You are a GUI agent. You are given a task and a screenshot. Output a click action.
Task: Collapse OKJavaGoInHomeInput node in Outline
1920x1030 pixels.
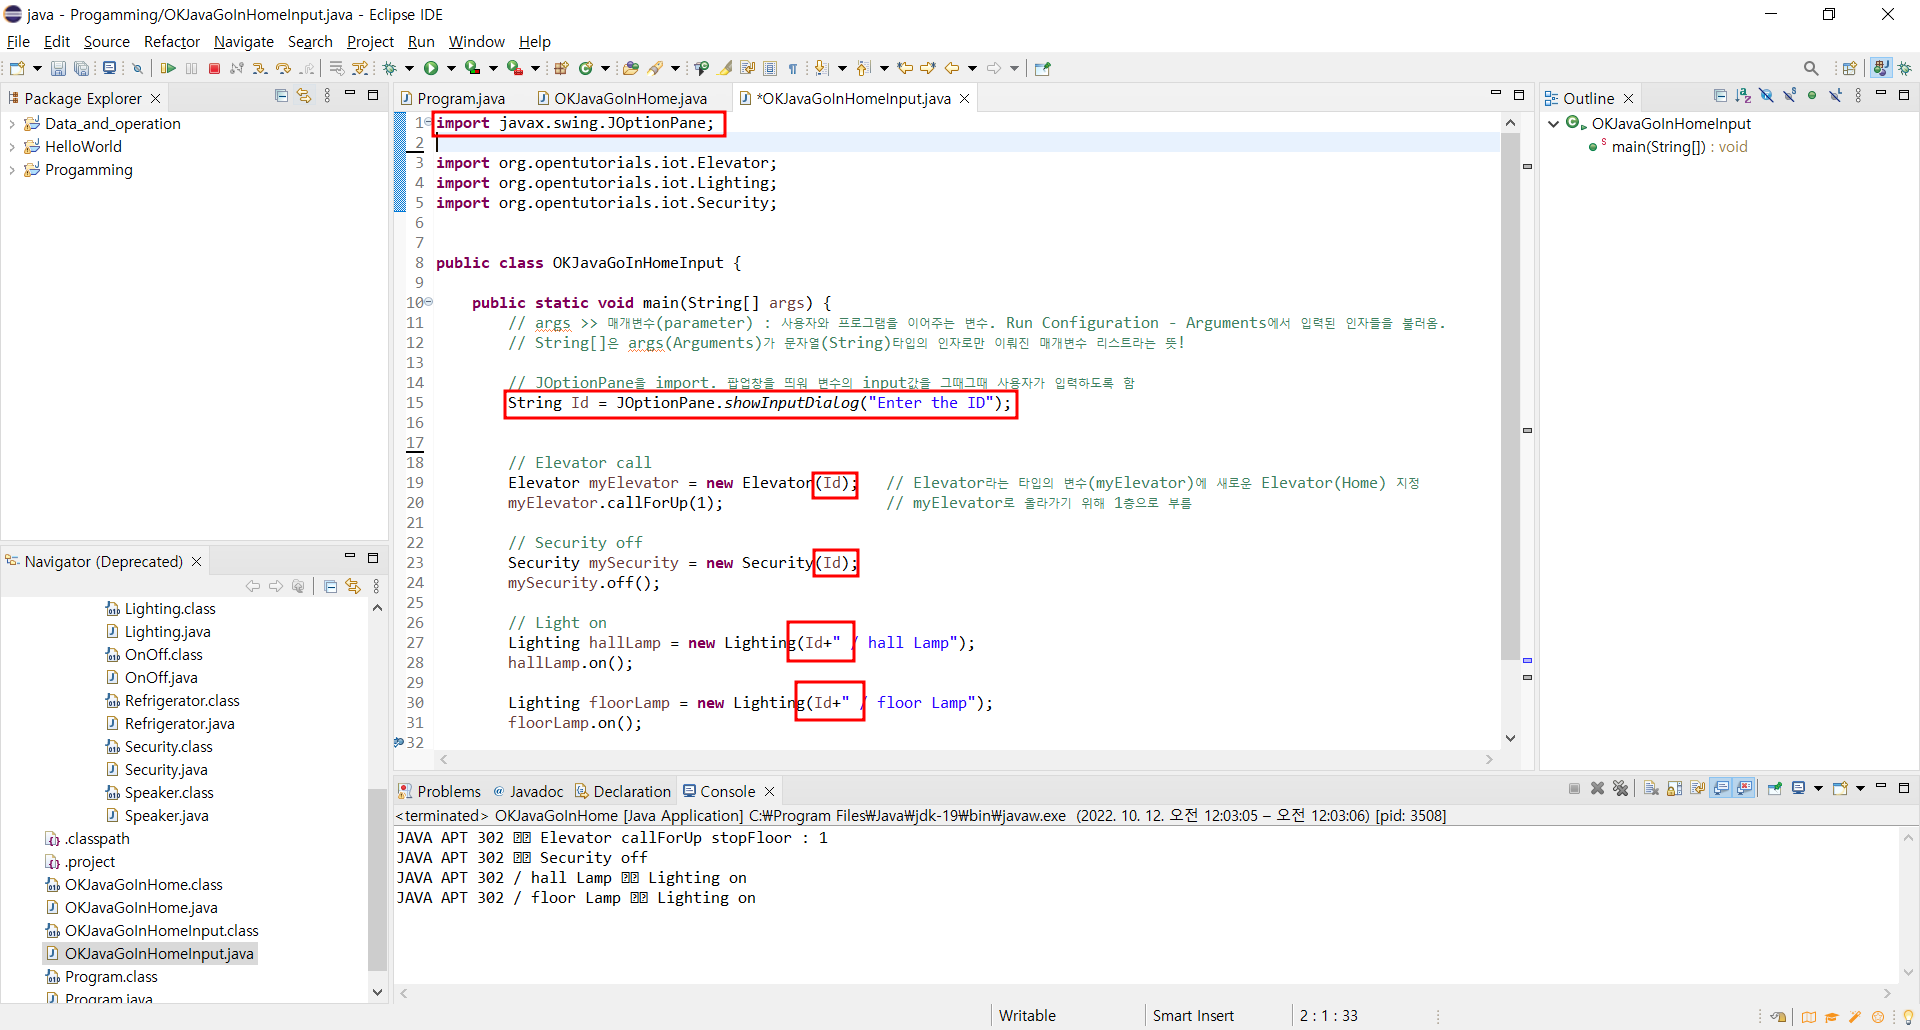(x=1553, y=124)
